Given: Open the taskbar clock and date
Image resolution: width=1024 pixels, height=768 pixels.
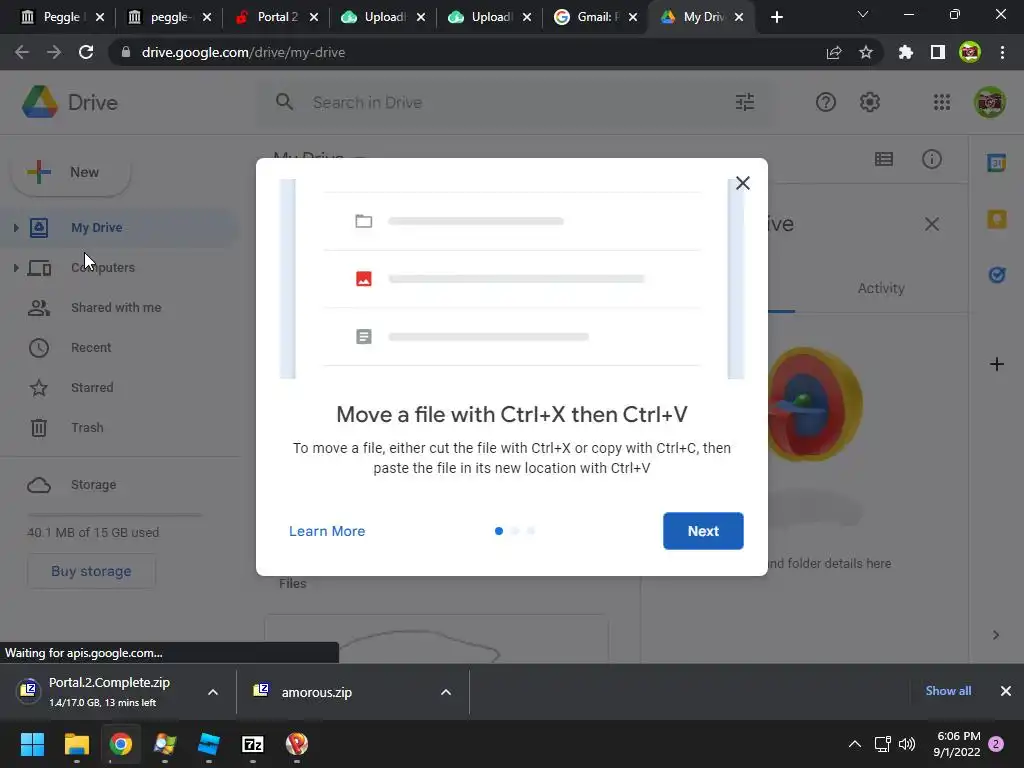Looking at the screenshot, I should tap(957, 744).
